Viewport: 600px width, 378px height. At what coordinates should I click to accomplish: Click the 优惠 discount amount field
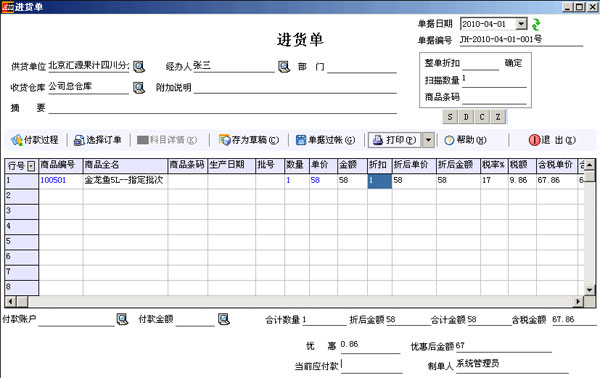(x=370, y=345)
